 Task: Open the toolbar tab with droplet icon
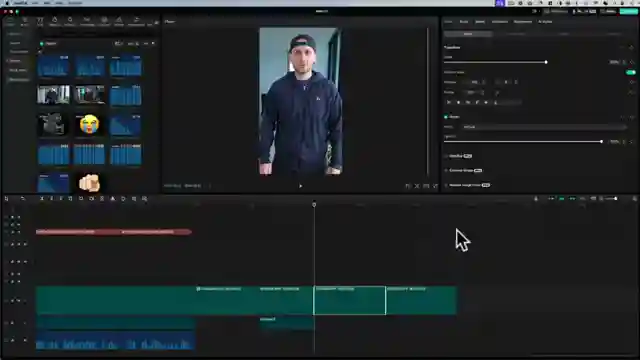pyautogui.click(x=54, y=21)
